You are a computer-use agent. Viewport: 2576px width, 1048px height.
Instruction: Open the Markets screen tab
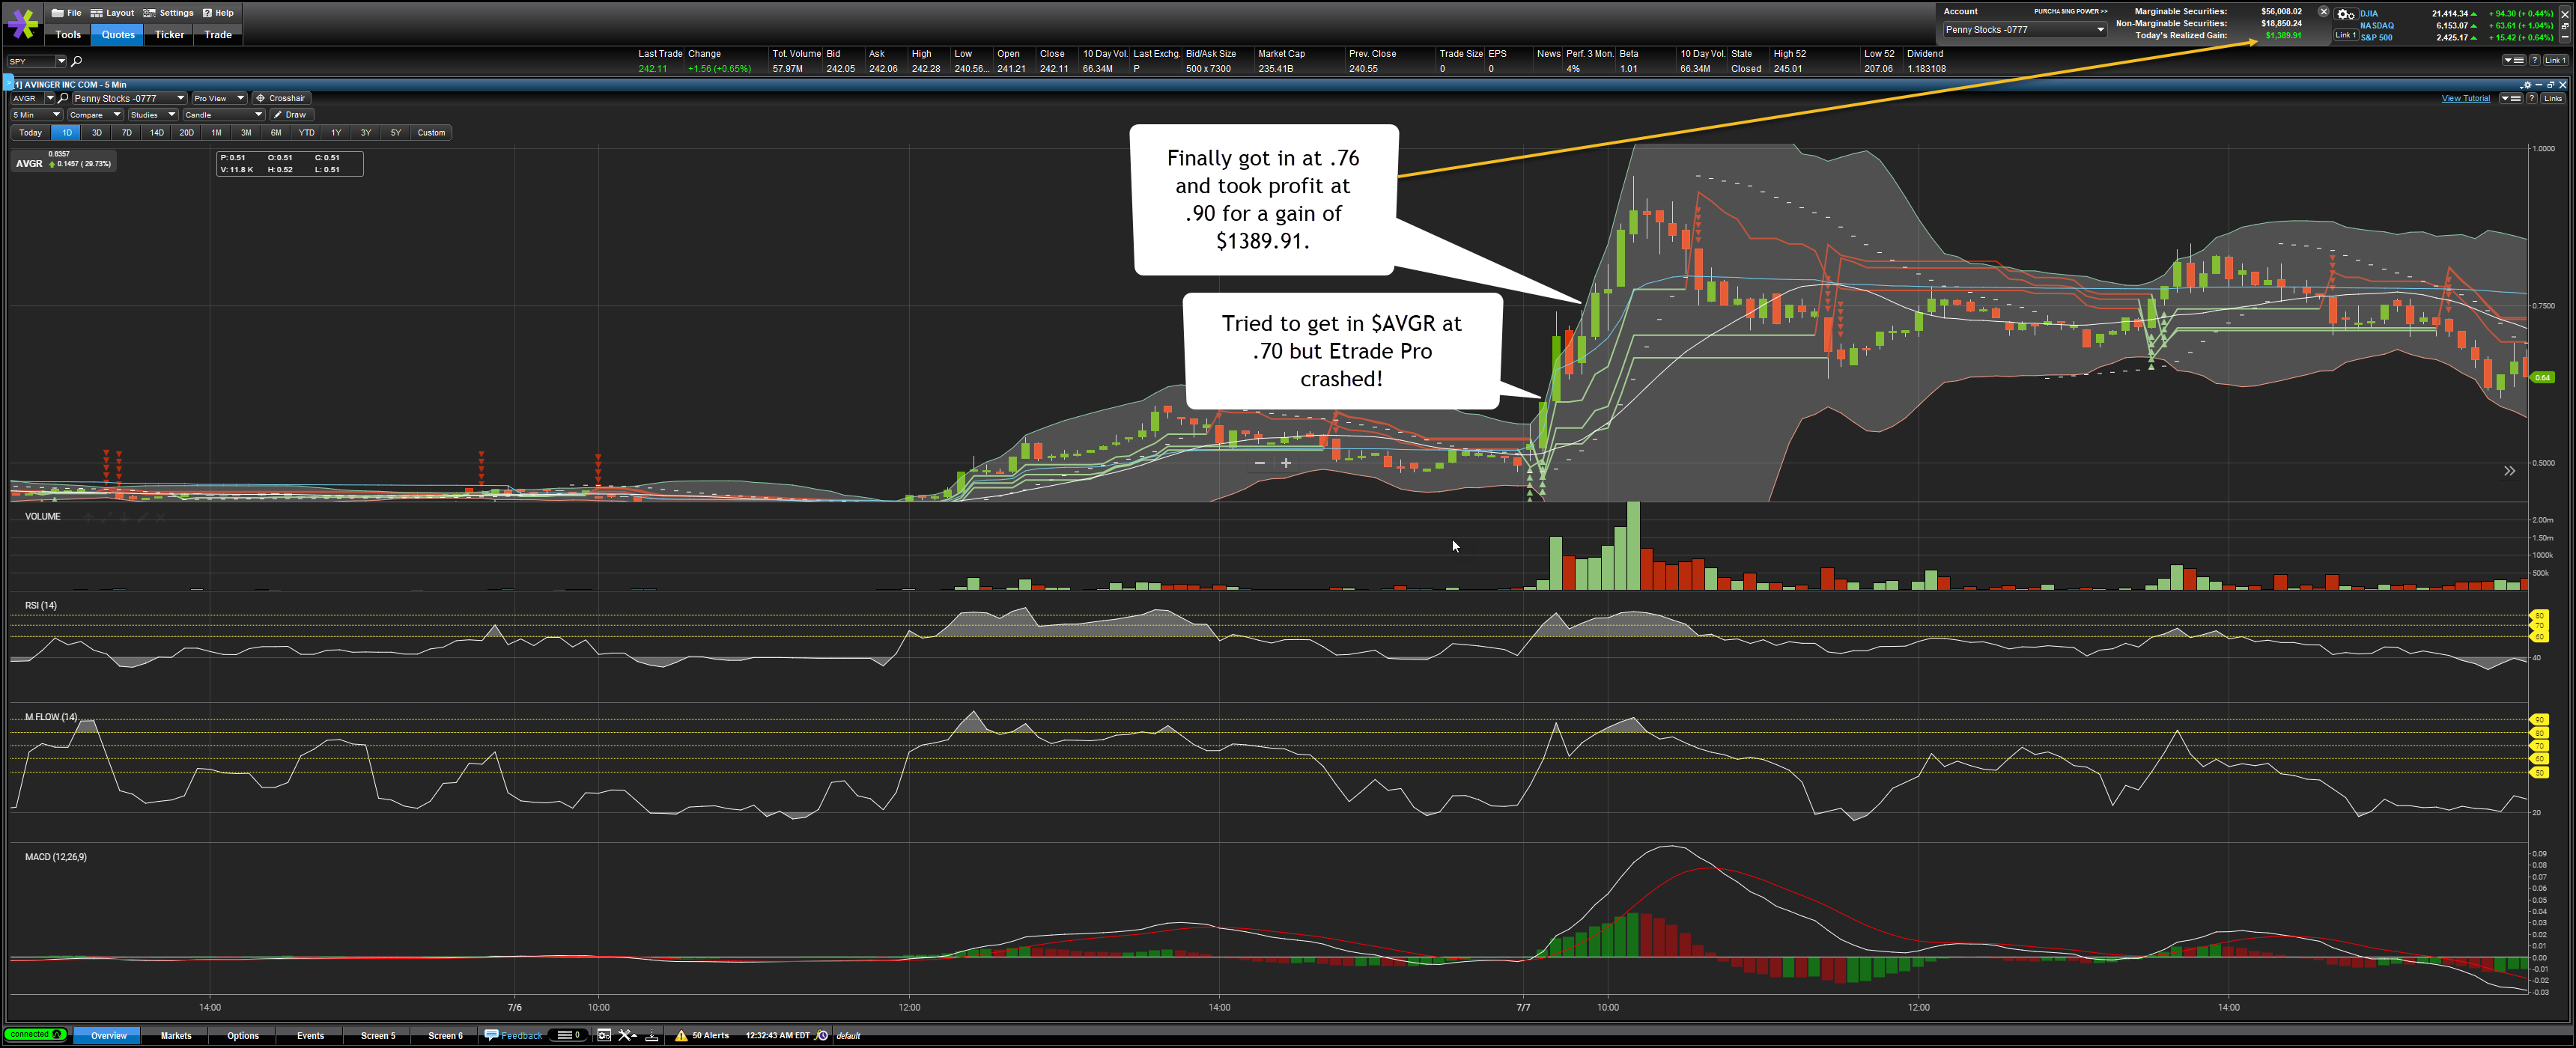176,1035
